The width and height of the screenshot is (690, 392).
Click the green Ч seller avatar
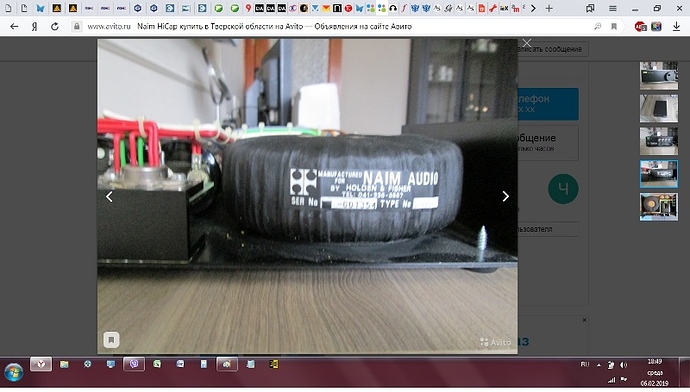click(563, 189)
